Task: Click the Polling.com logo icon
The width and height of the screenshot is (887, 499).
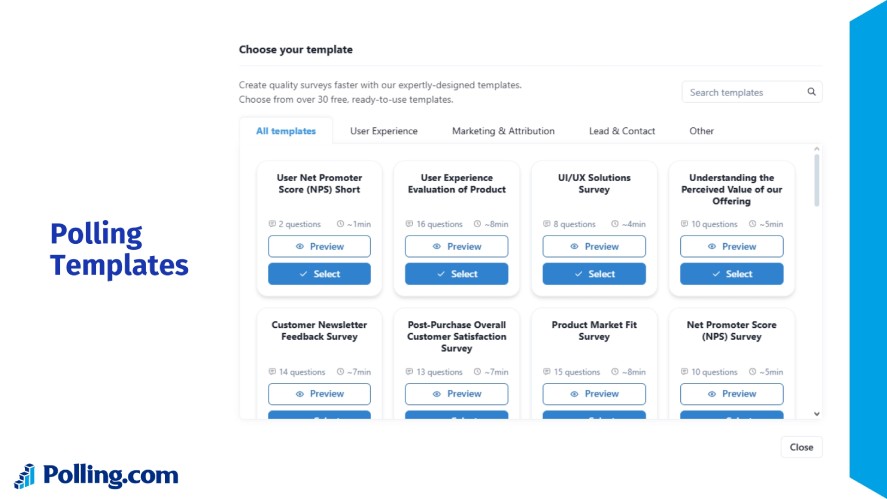Action: pos(24,476)
